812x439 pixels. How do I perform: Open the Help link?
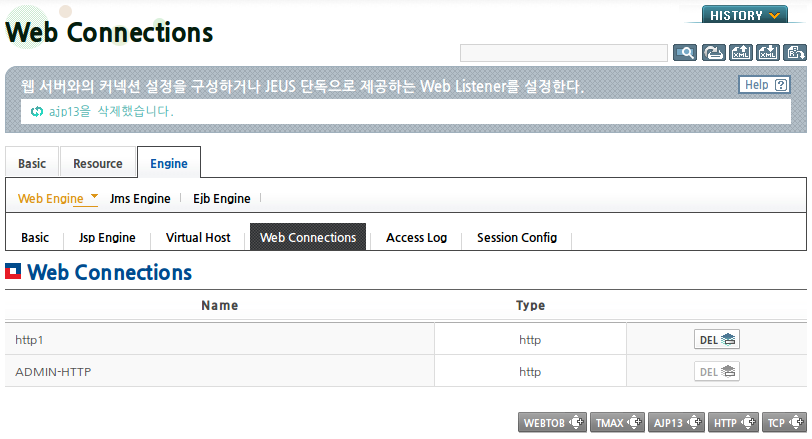(x=764, y=85)
